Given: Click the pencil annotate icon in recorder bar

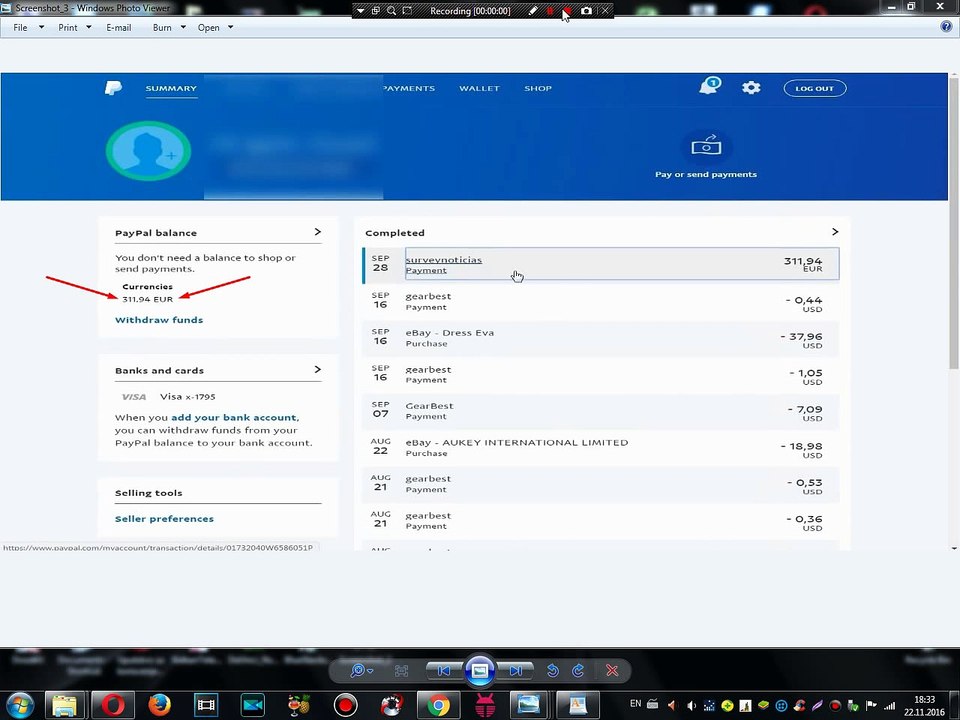Looking at the screenshot, I should coord(533,11).
